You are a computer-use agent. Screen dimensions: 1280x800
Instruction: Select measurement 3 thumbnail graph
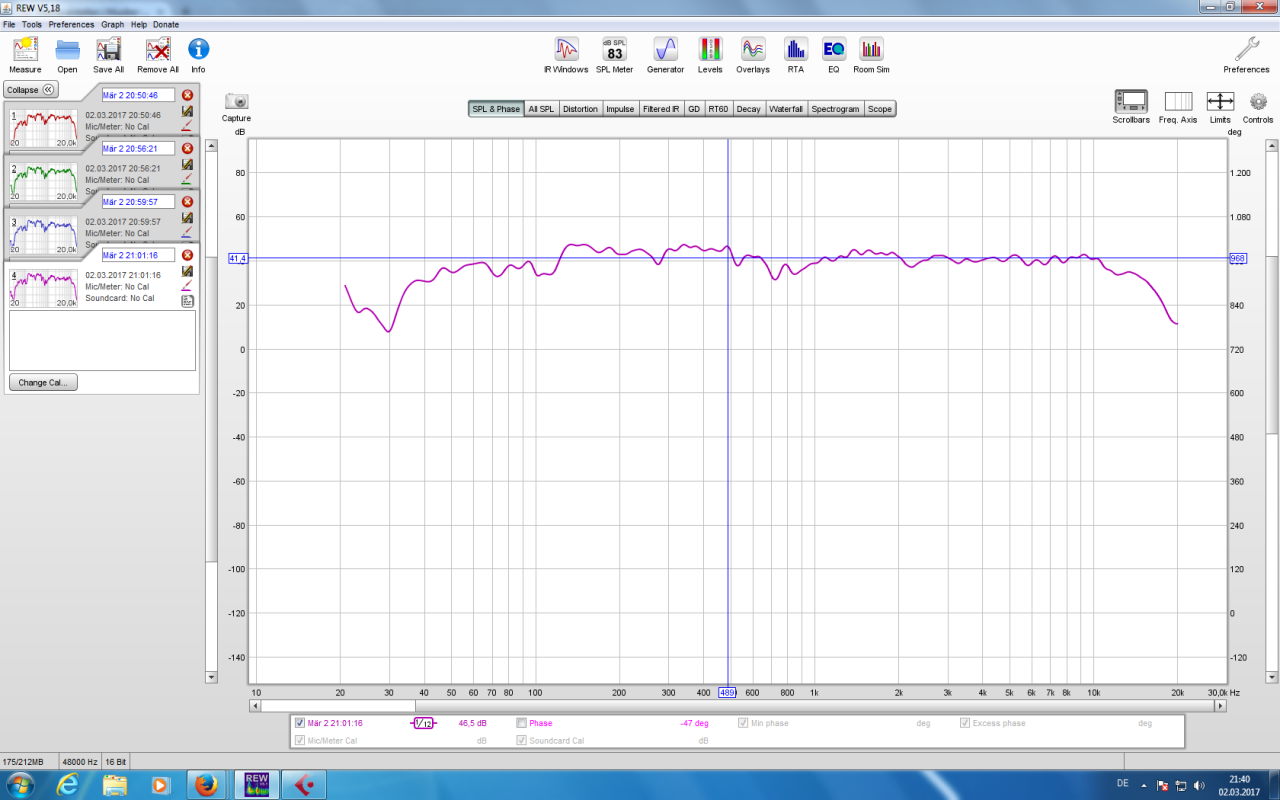tap(43, 233)
